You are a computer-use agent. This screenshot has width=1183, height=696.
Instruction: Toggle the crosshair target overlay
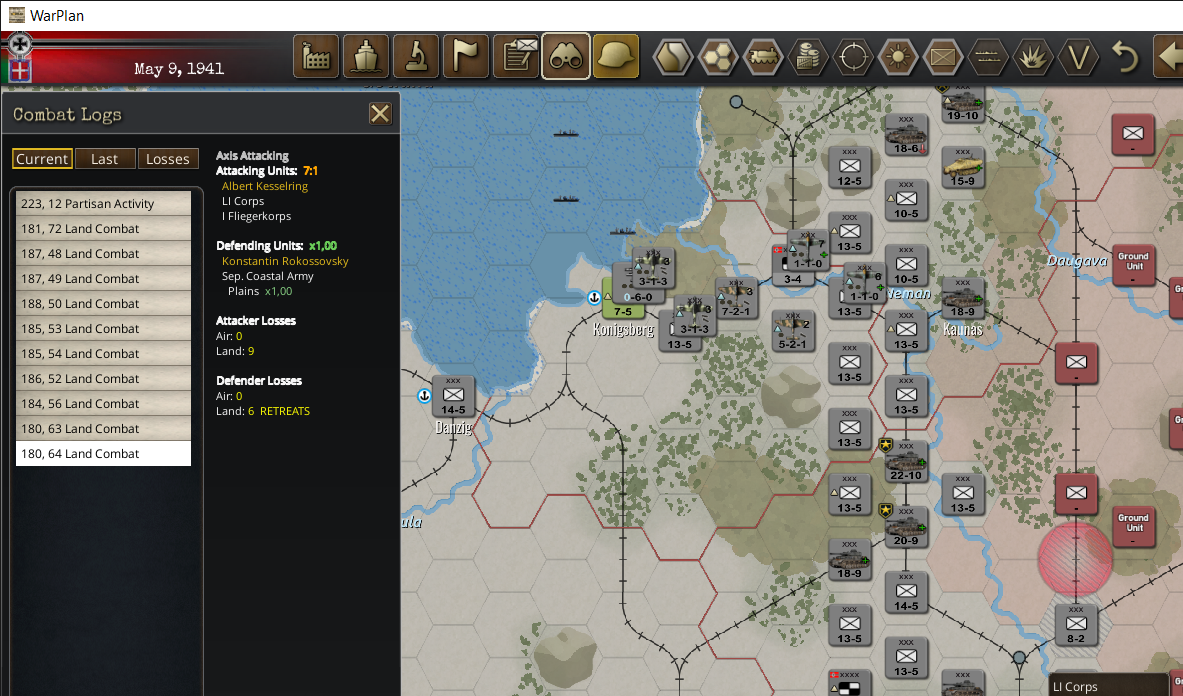853,57
